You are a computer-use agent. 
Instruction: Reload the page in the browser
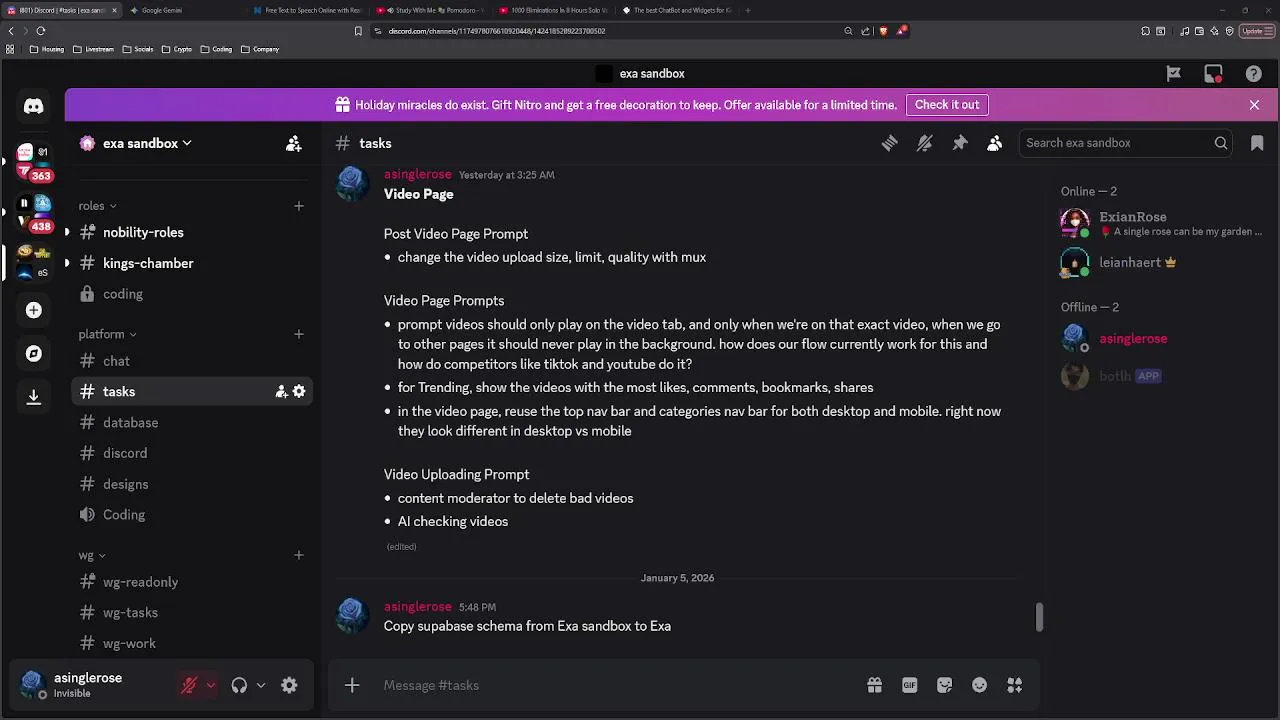[41, 31]
